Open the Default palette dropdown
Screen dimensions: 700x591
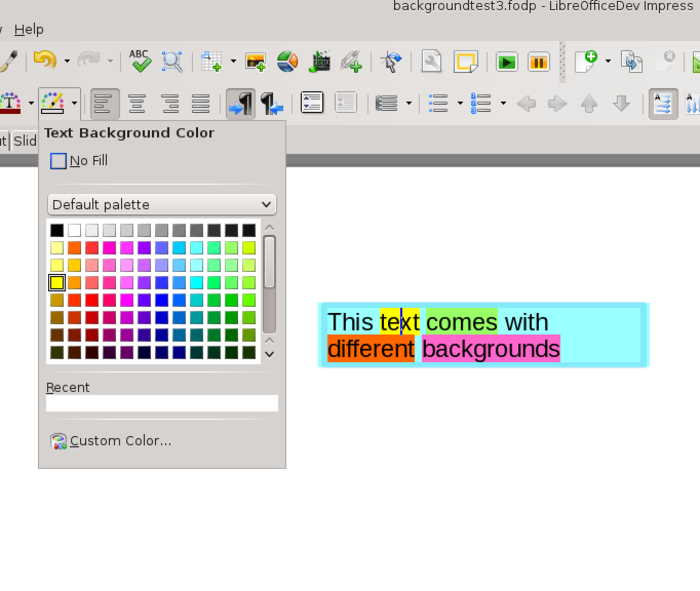click(162, 204)
